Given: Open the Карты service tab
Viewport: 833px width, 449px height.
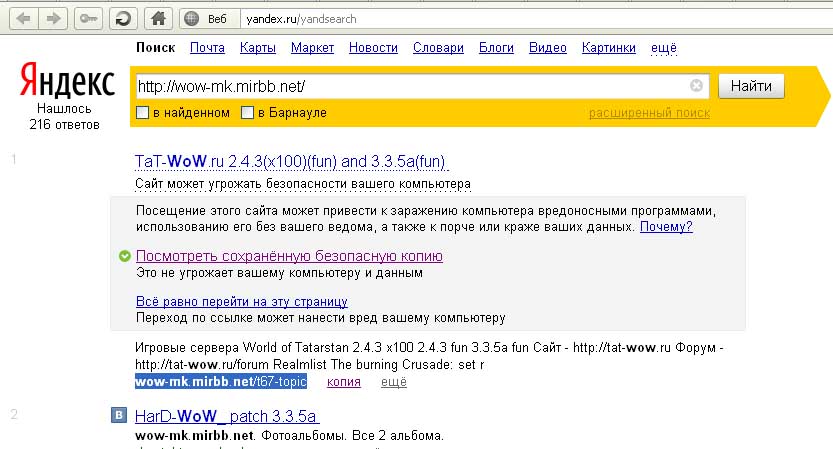Looking at the screenshot, I should [x=258, y=48].
